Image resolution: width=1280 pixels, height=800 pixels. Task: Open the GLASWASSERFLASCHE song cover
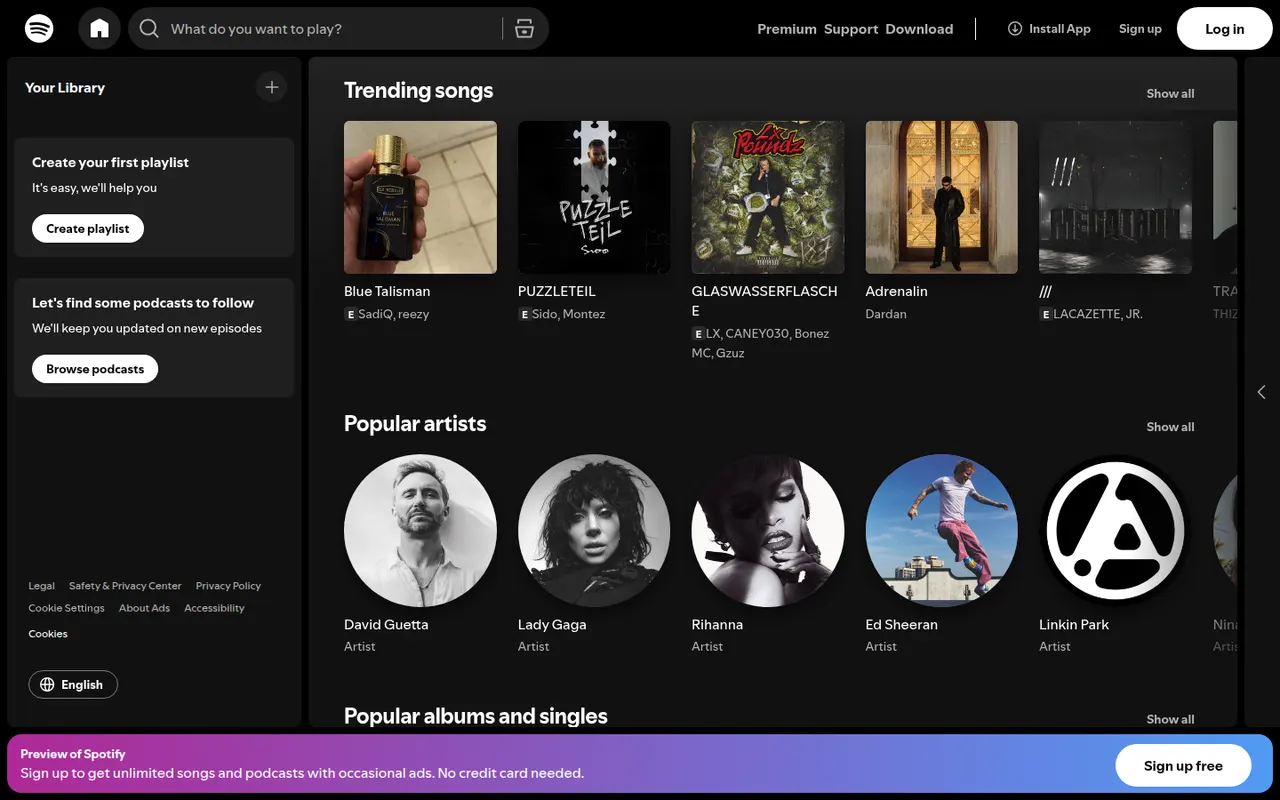(x=768, y=197)
